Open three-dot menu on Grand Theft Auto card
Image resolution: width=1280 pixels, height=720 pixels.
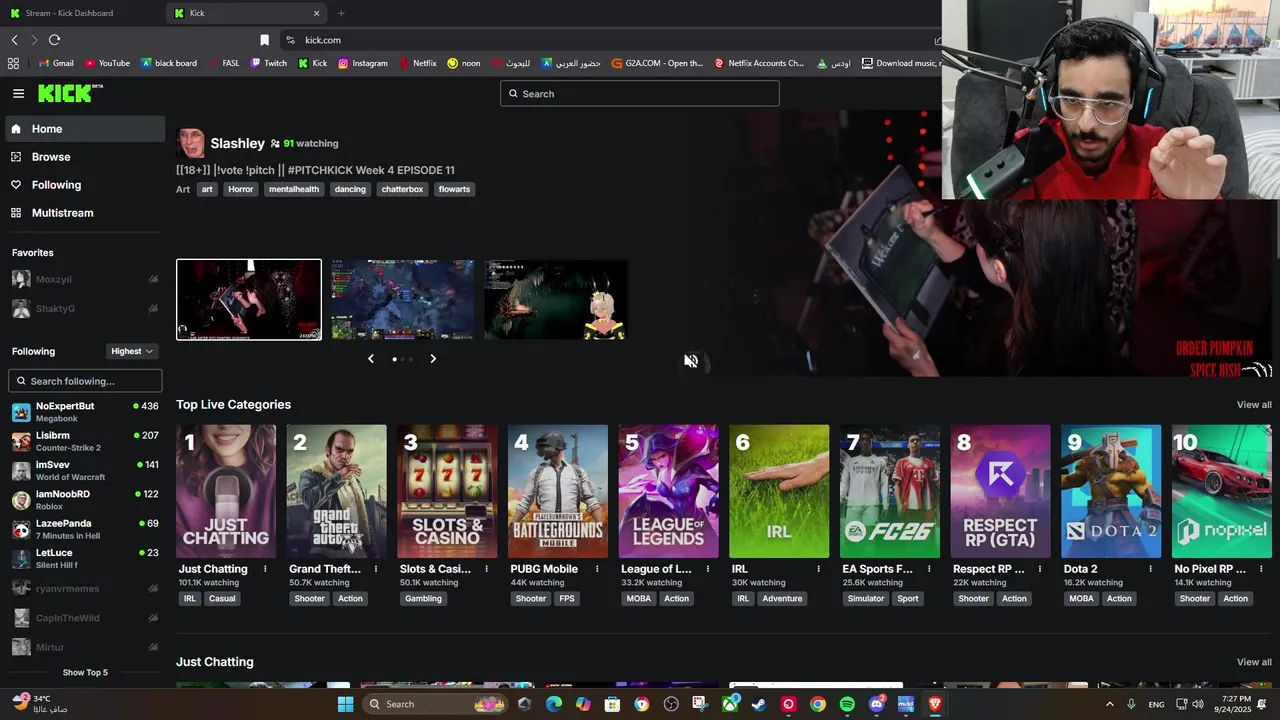(376, 569)
